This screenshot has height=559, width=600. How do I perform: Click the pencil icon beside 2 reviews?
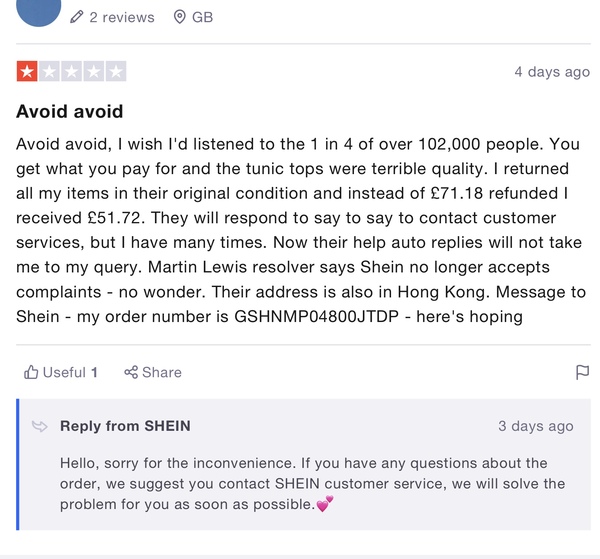pos(77,17)
